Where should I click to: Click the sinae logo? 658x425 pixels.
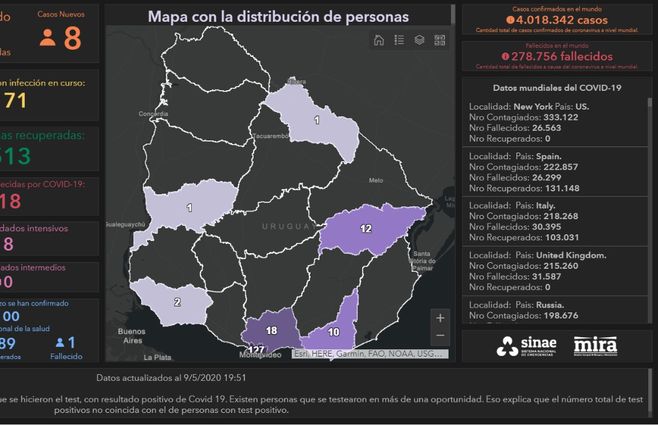click(521, 346)
